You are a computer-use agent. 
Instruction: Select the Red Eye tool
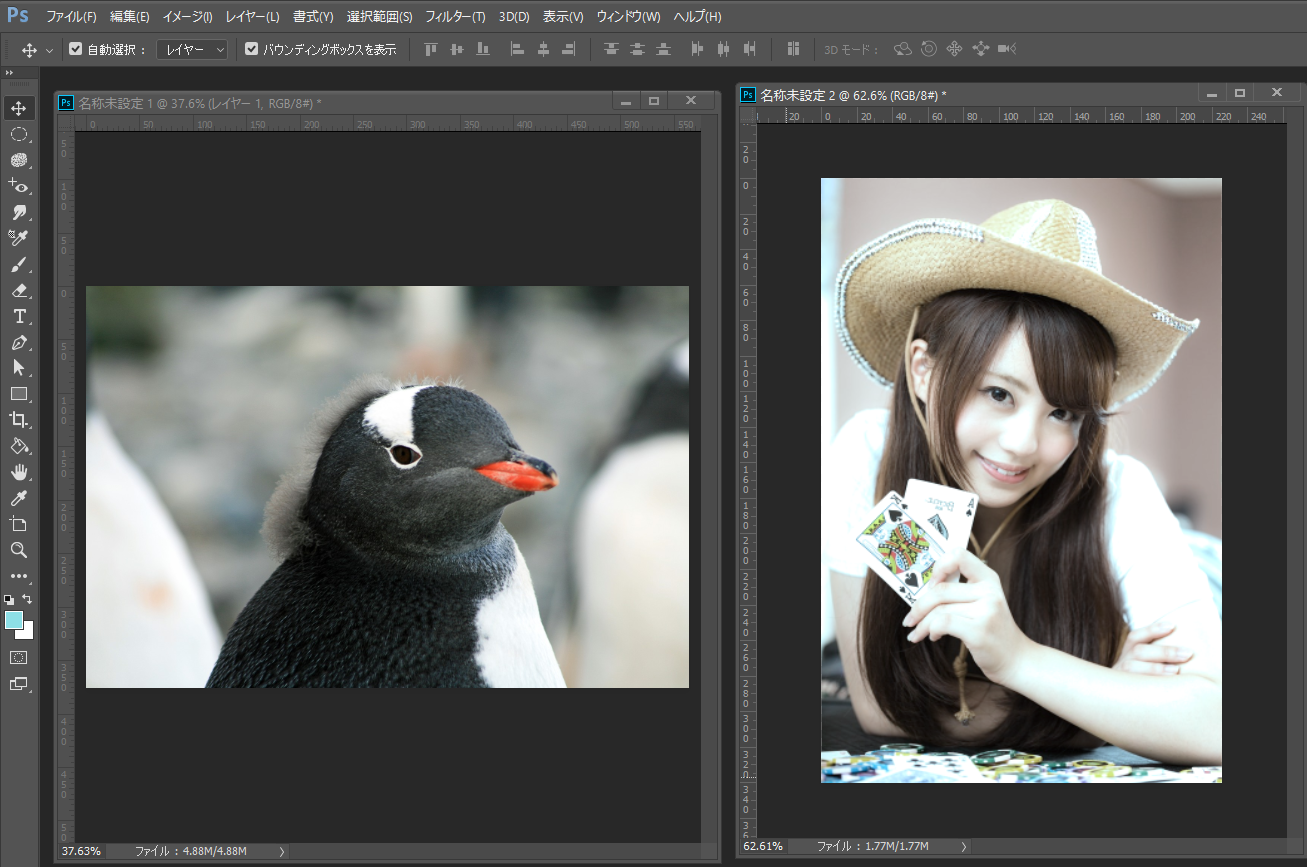pos(19,186)
